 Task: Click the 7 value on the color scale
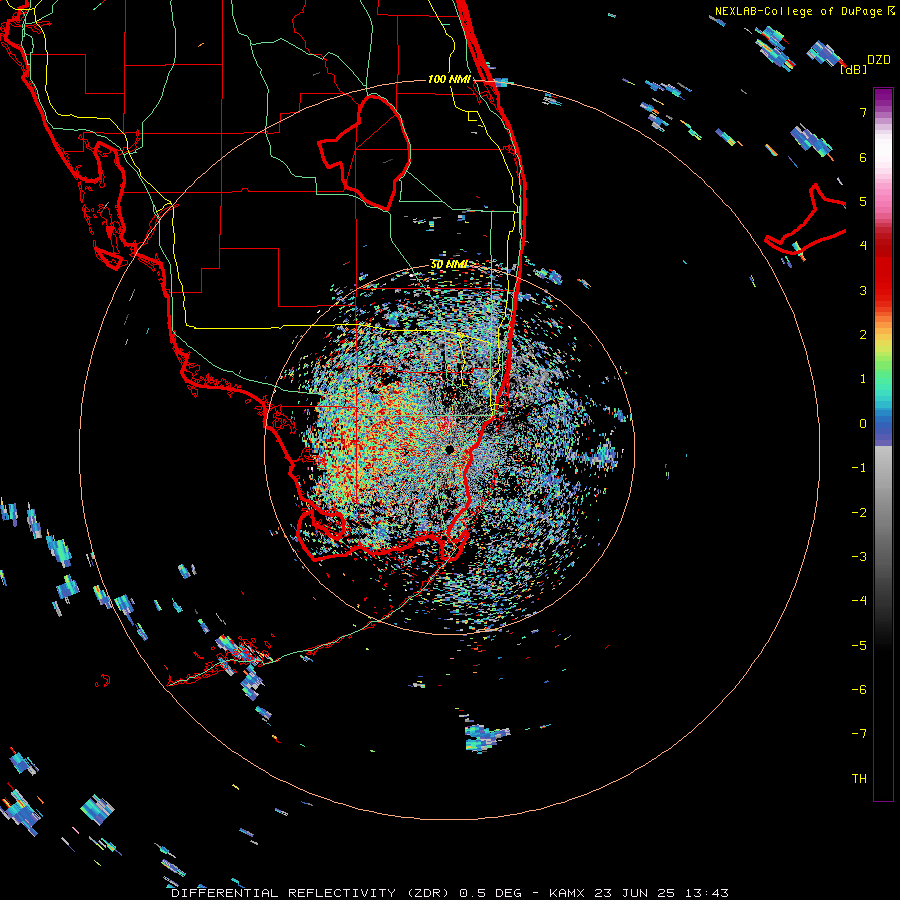(x=863, y=112)
